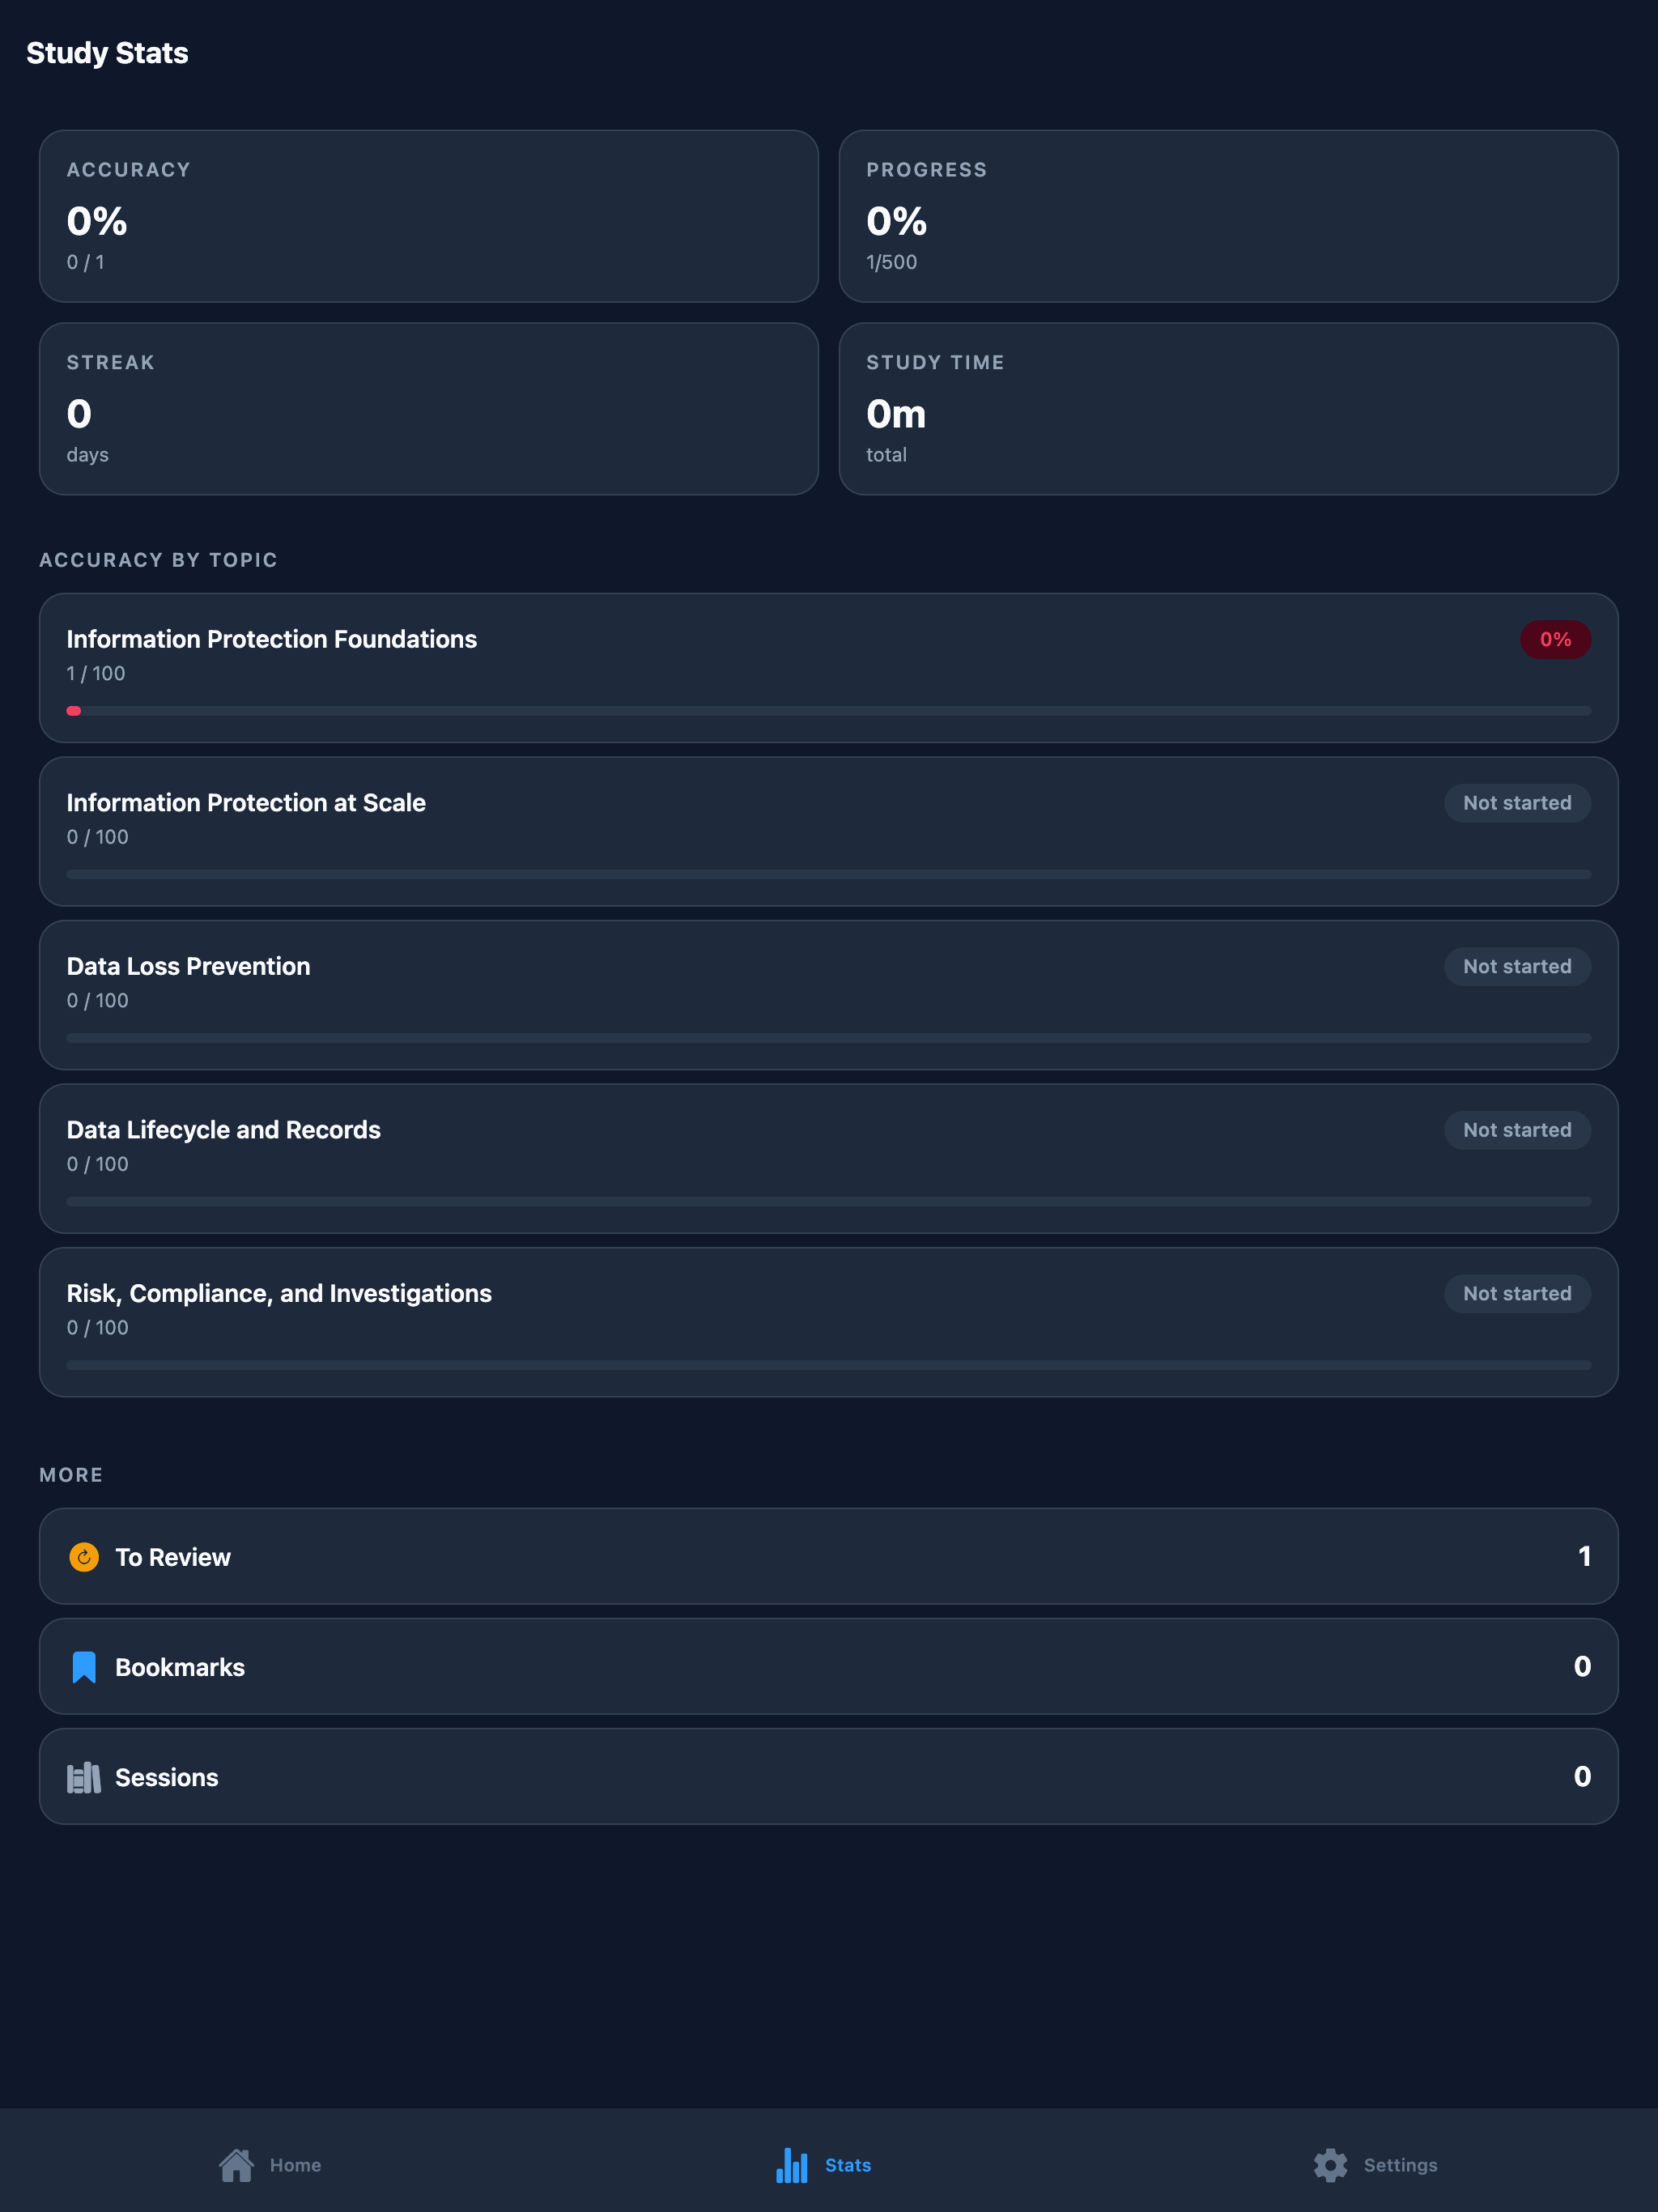
Task: Click the Sessions count 0
Action: 1582,1776
